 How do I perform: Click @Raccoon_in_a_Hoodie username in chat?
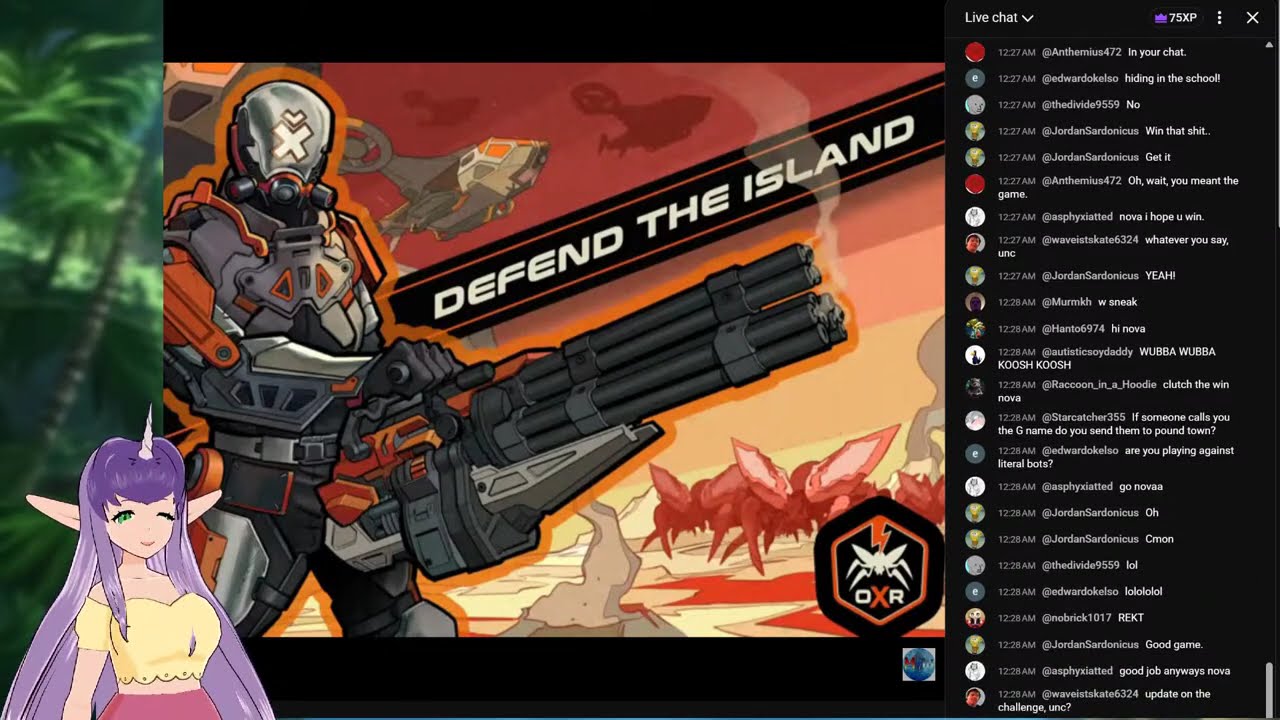click(1099, 384)
